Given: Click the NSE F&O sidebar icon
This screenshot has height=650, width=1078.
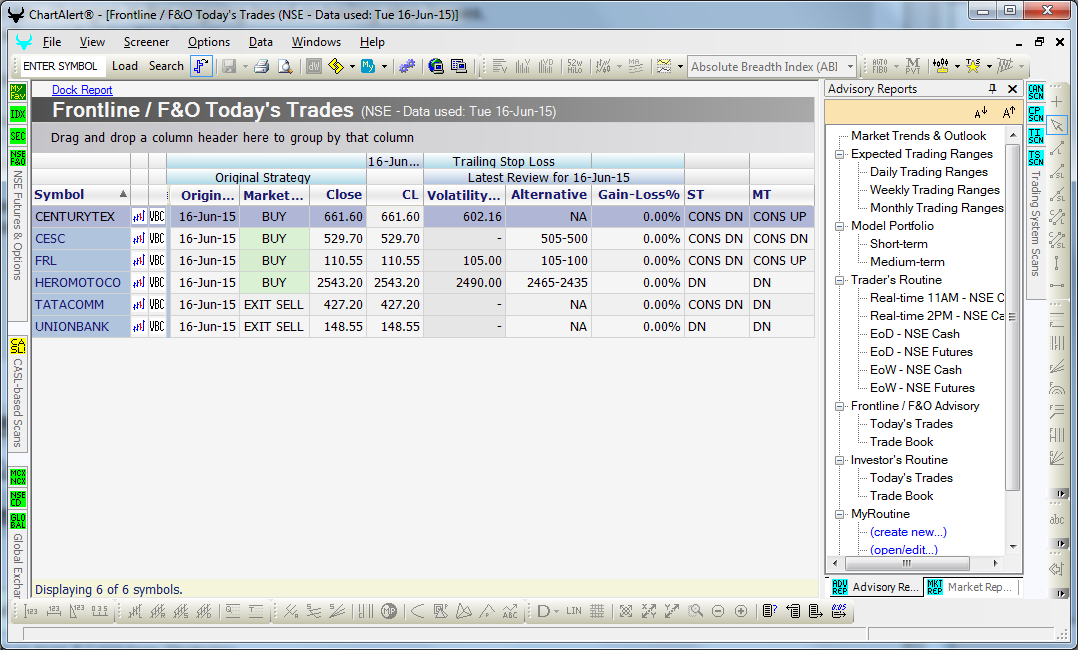Looking at the screenshot, I should [18, 158].
